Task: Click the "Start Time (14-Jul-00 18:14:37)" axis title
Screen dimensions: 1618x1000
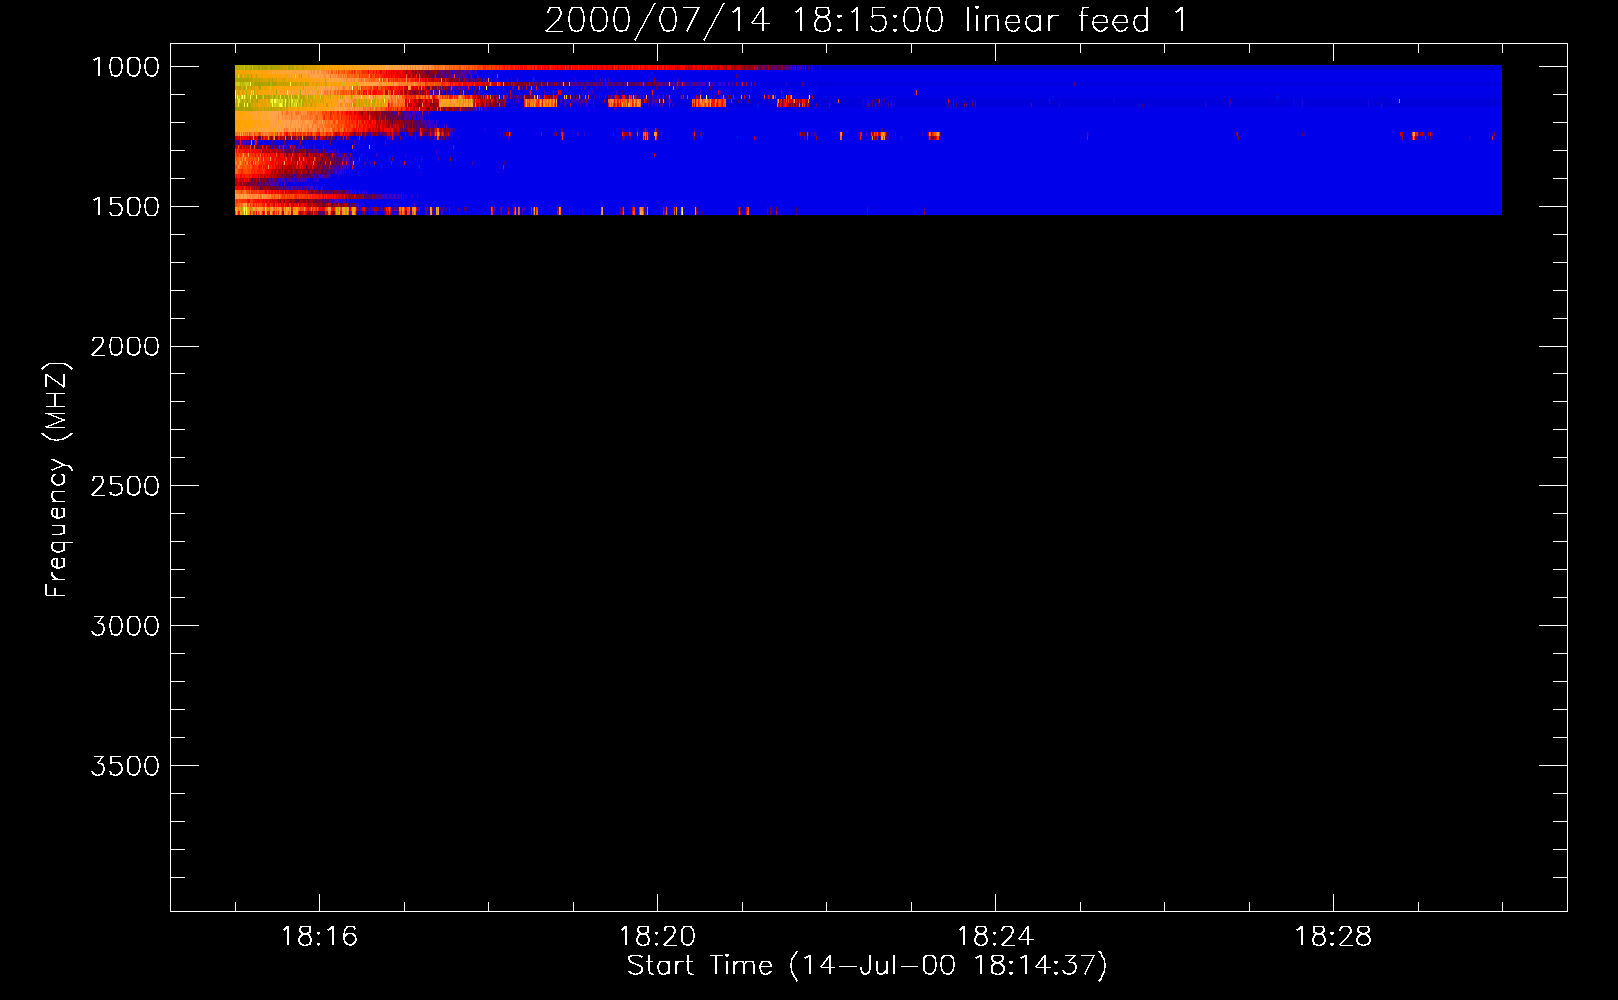Action: point(867,966)
